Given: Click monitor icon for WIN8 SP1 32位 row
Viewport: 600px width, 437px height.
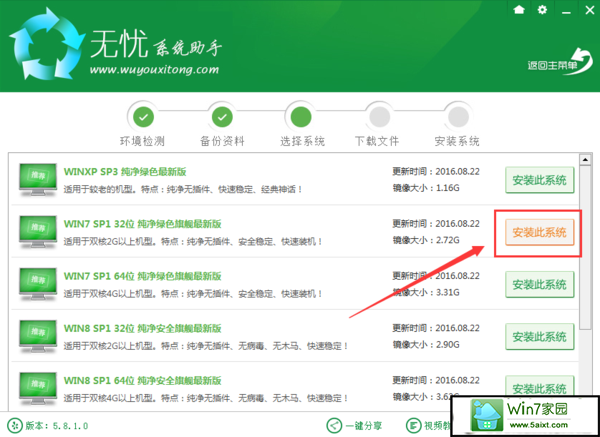Looking at the screenshot, I should coord(38,337).
